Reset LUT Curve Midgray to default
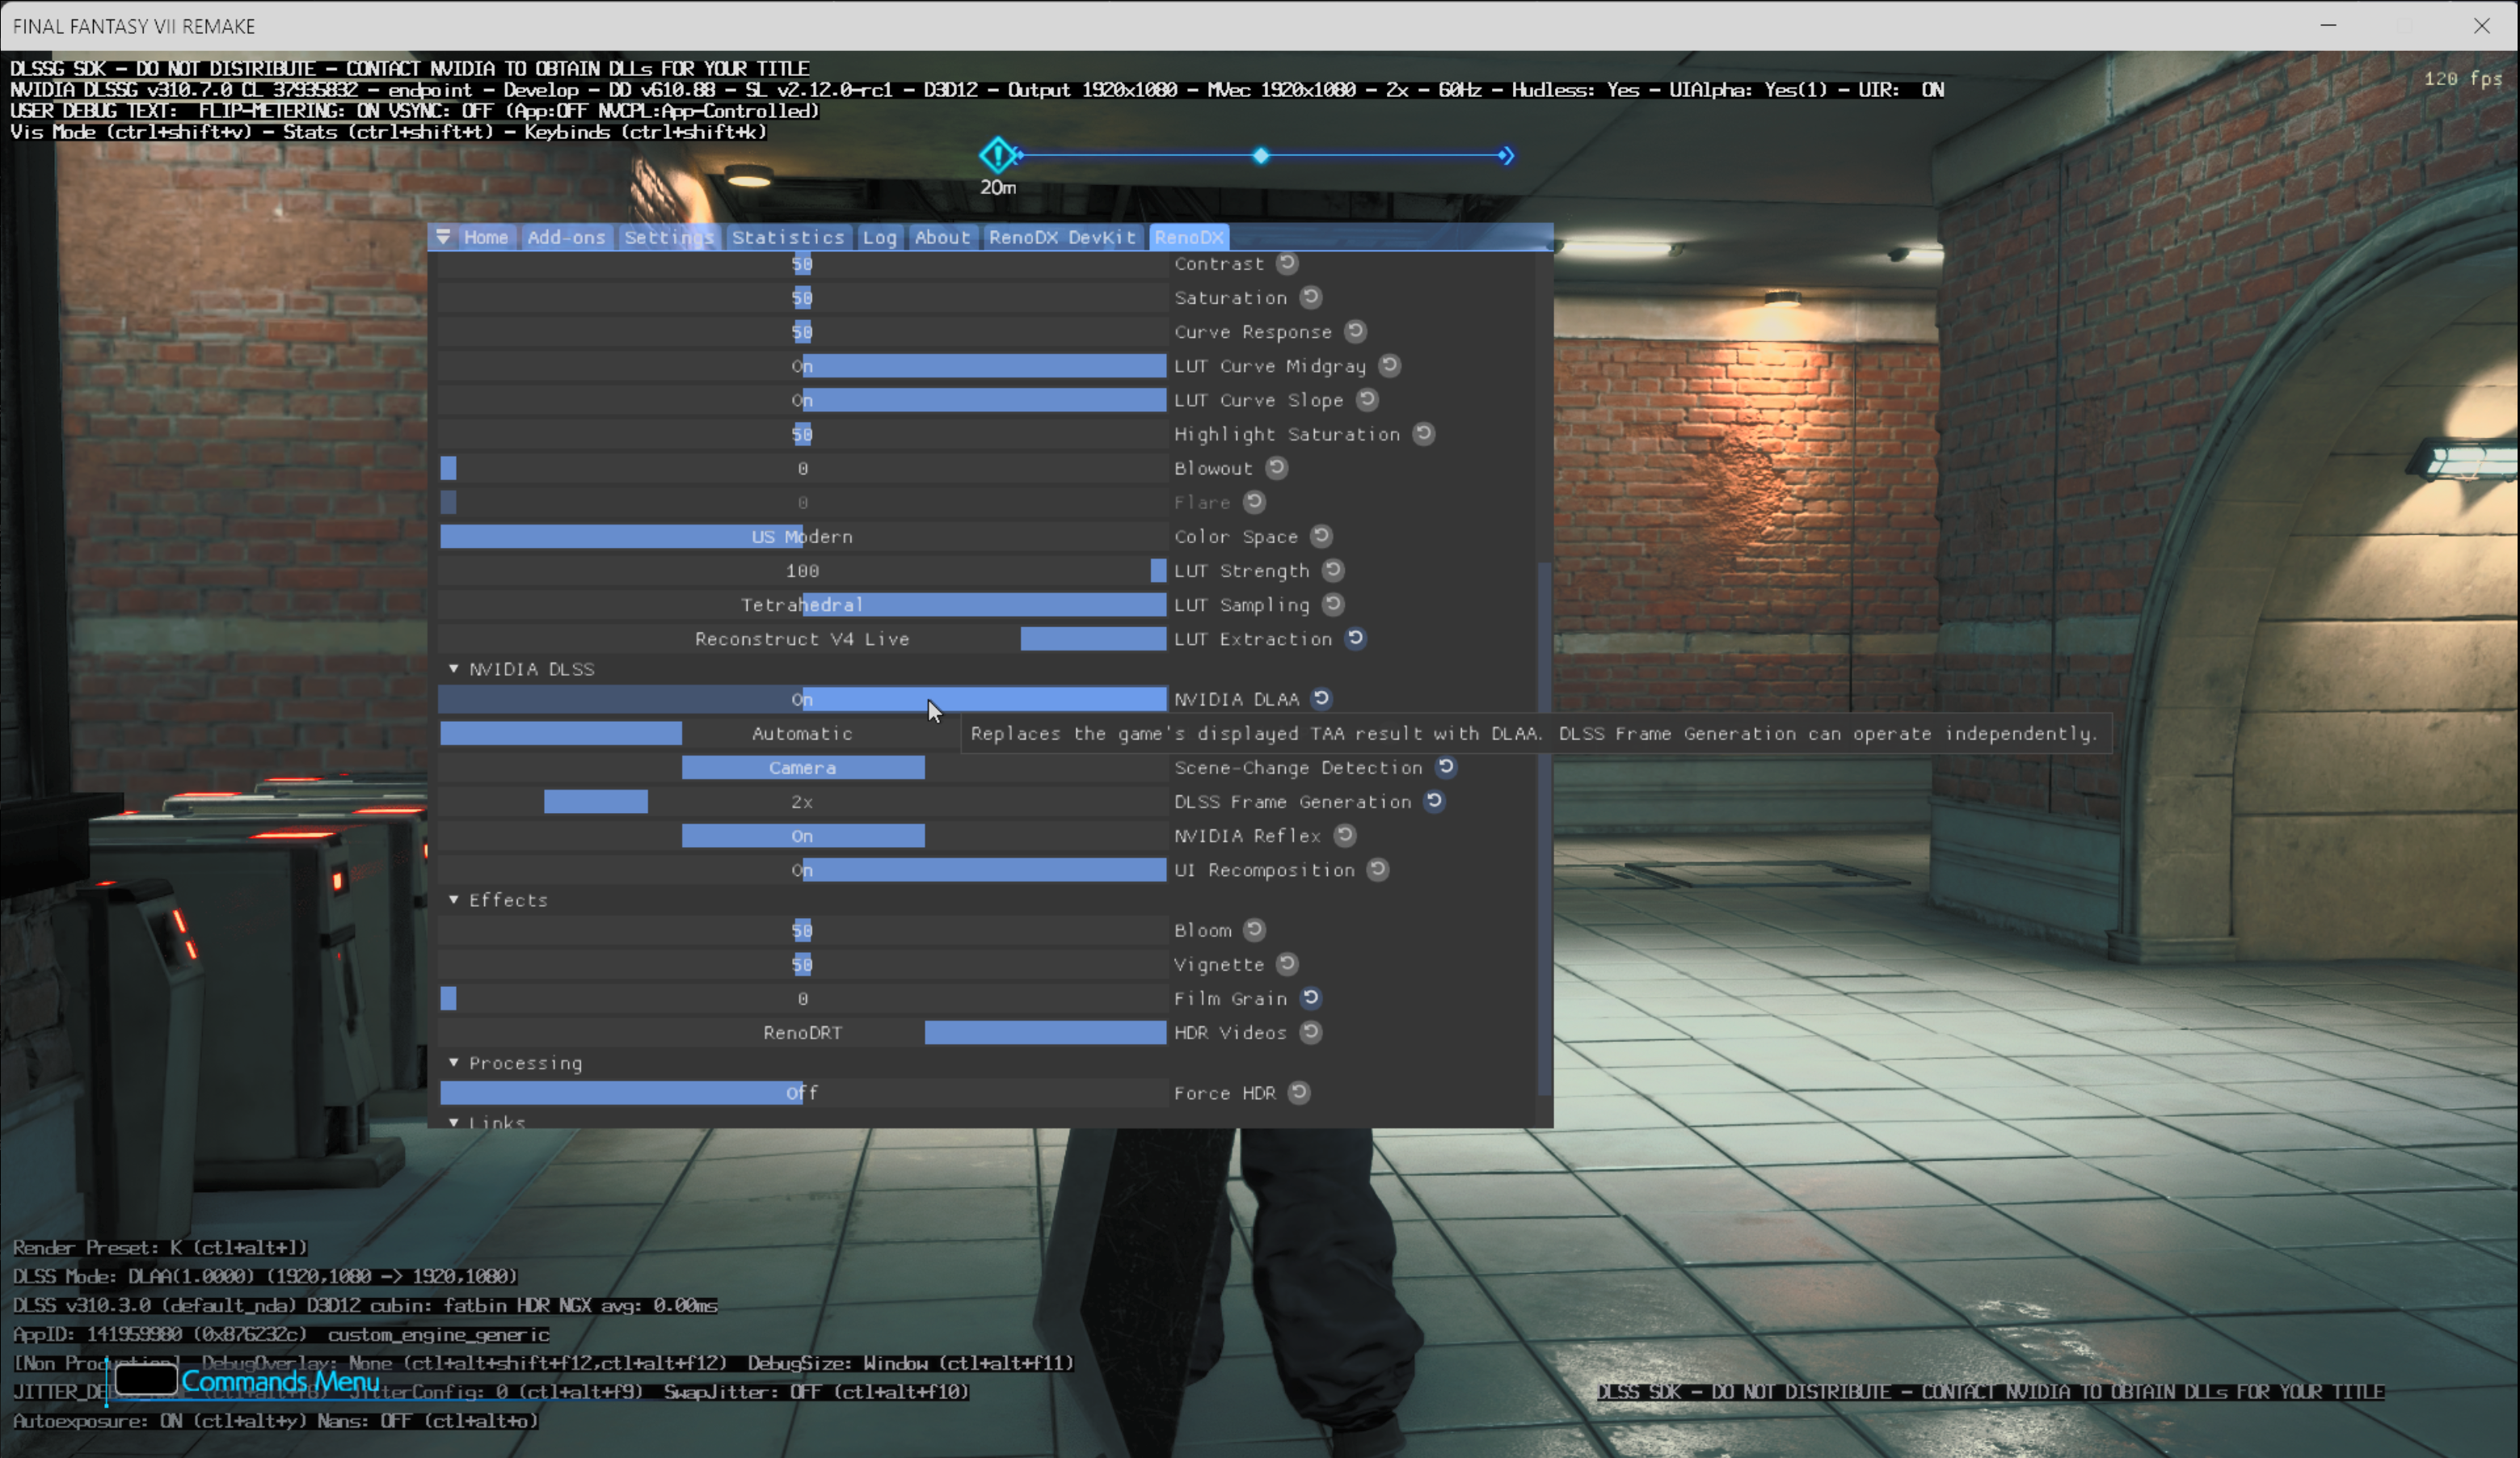The image size is (2520, 1458). [x=1389, y=365]
